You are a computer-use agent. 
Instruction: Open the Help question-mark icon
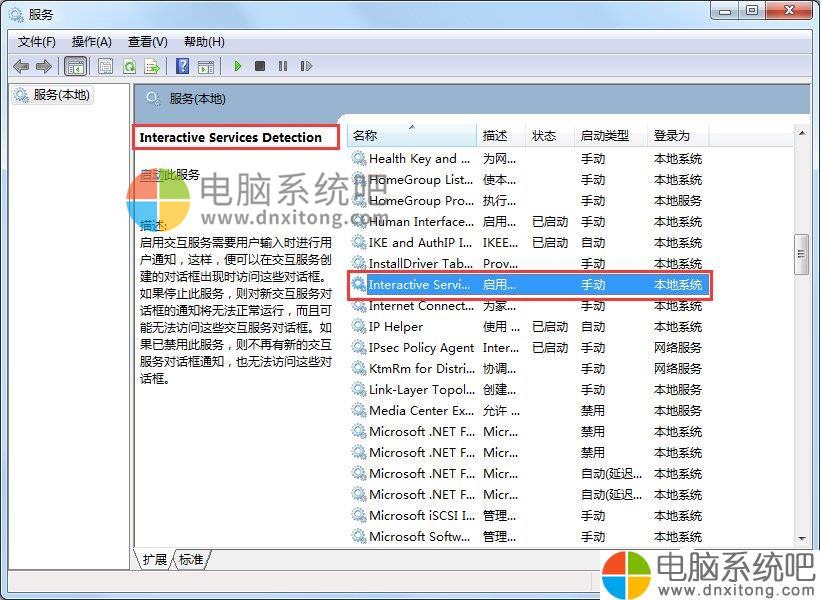(x=183, y=66)
